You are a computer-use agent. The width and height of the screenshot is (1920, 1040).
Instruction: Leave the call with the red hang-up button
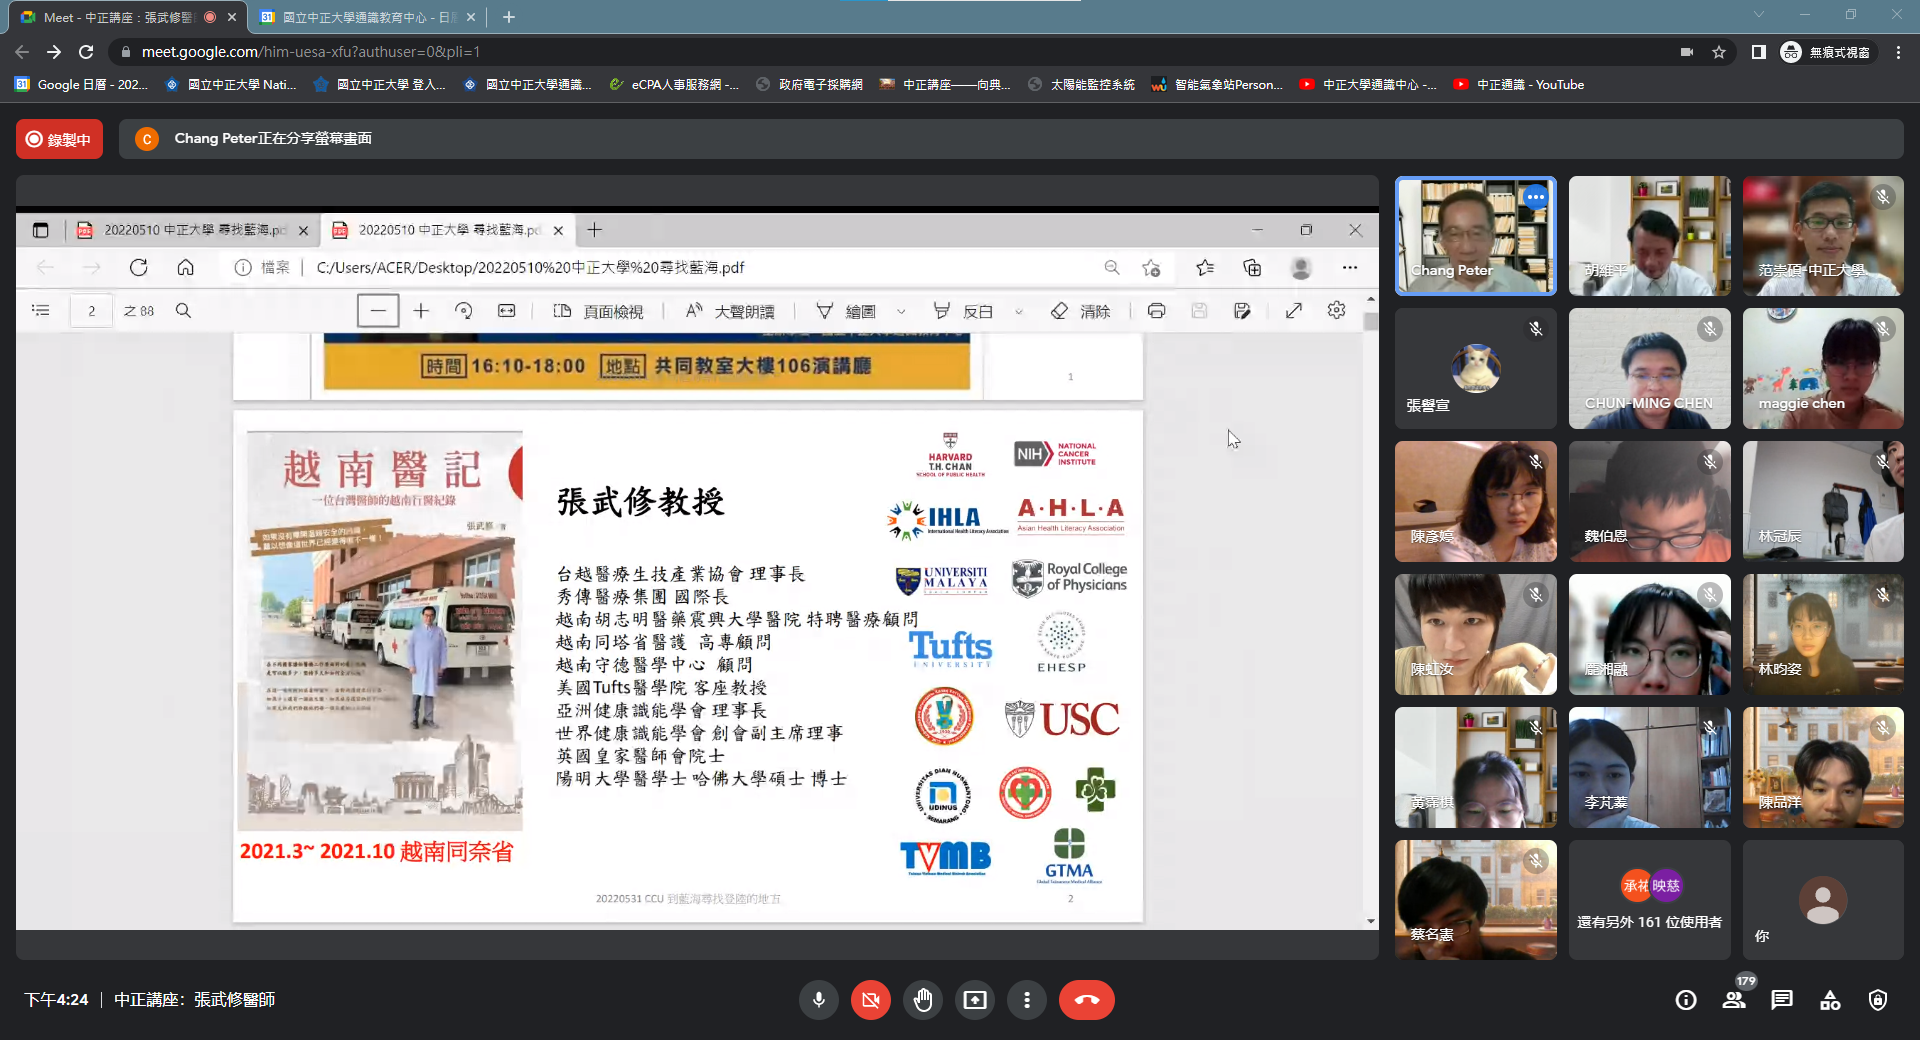[1087, 1000]
